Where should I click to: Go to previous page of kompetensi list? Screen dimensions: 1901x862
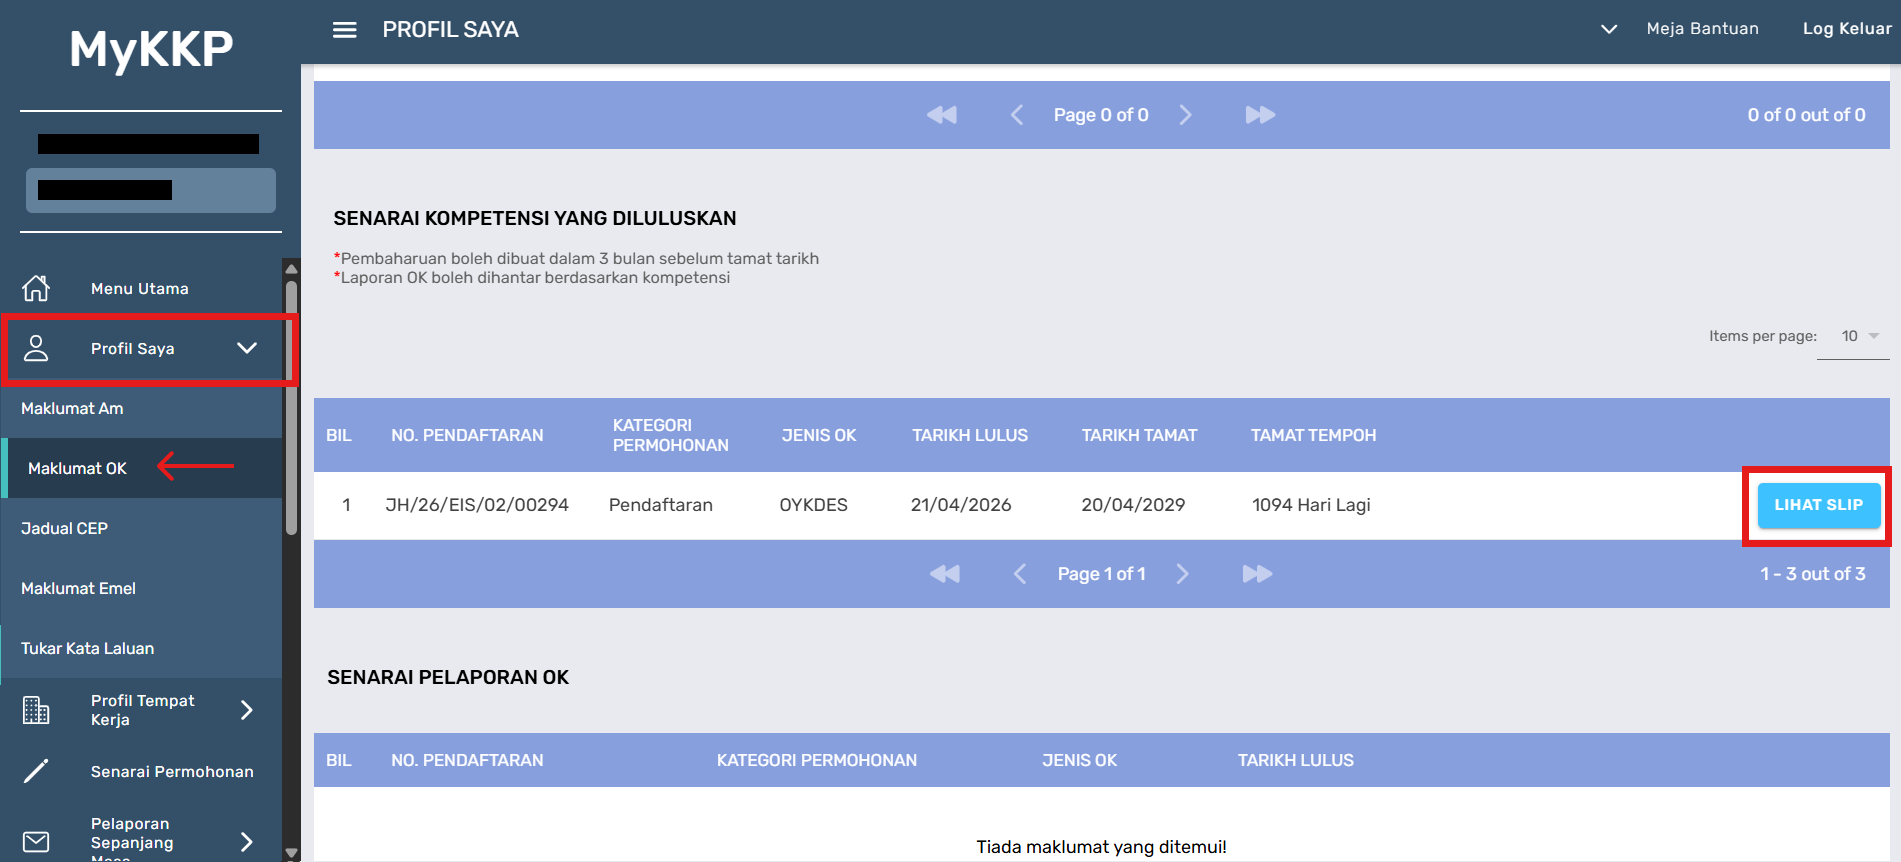[x=1019, y=574]
